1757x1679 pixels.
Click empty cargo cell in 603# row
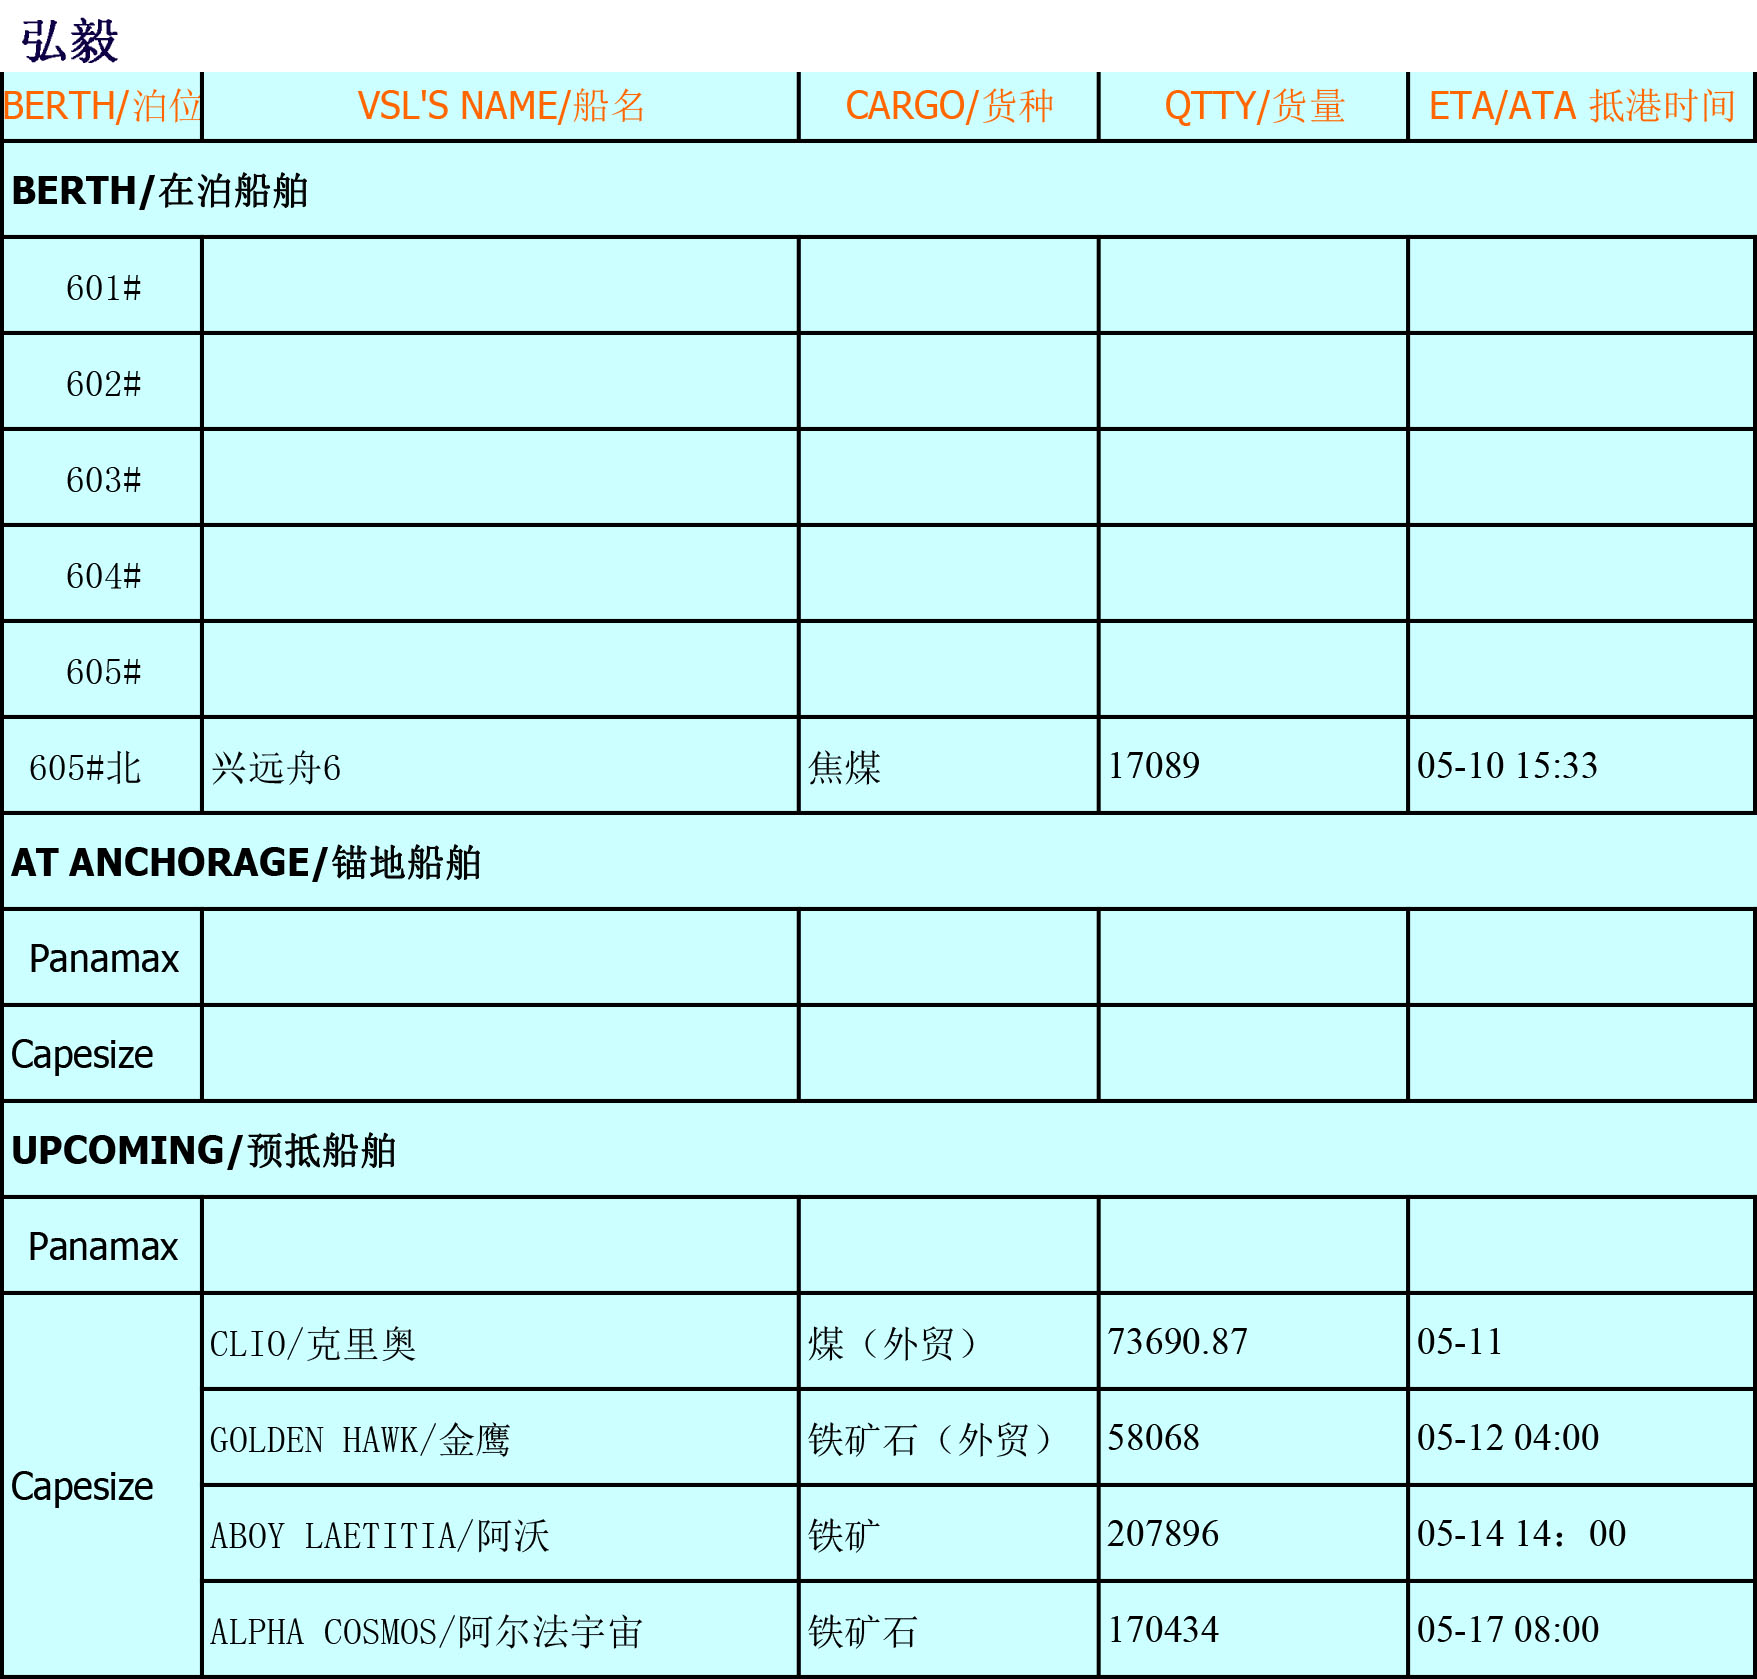pyautogui.click(x=948, y=477)
